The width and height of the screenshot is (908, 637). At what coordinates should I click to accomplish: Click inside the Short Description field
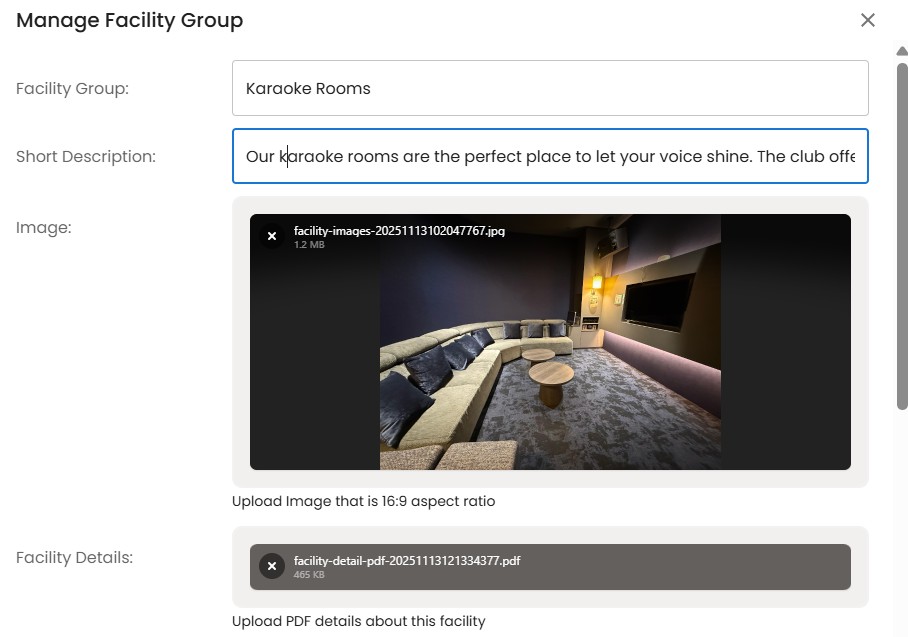point(550,156)
